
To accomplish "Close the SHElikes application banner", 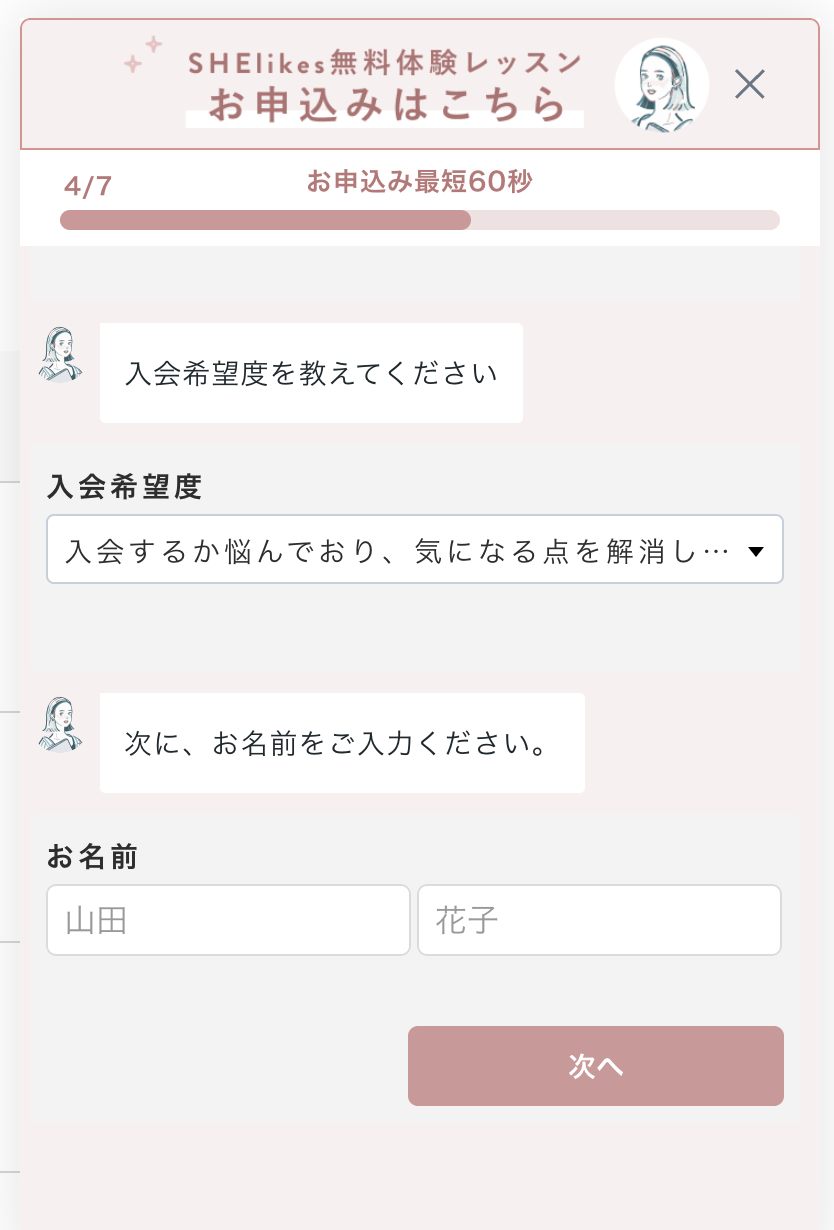I will (749, 84).
